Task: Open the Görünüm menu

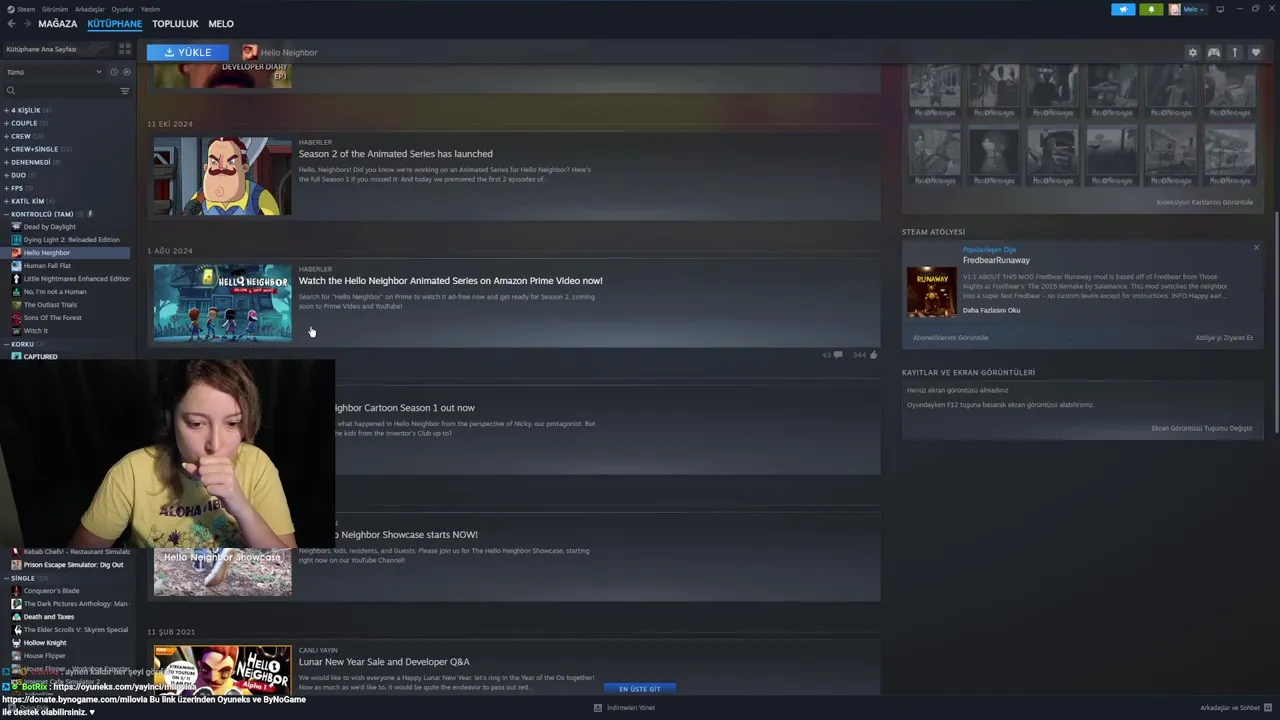Action: pos(55,9)
